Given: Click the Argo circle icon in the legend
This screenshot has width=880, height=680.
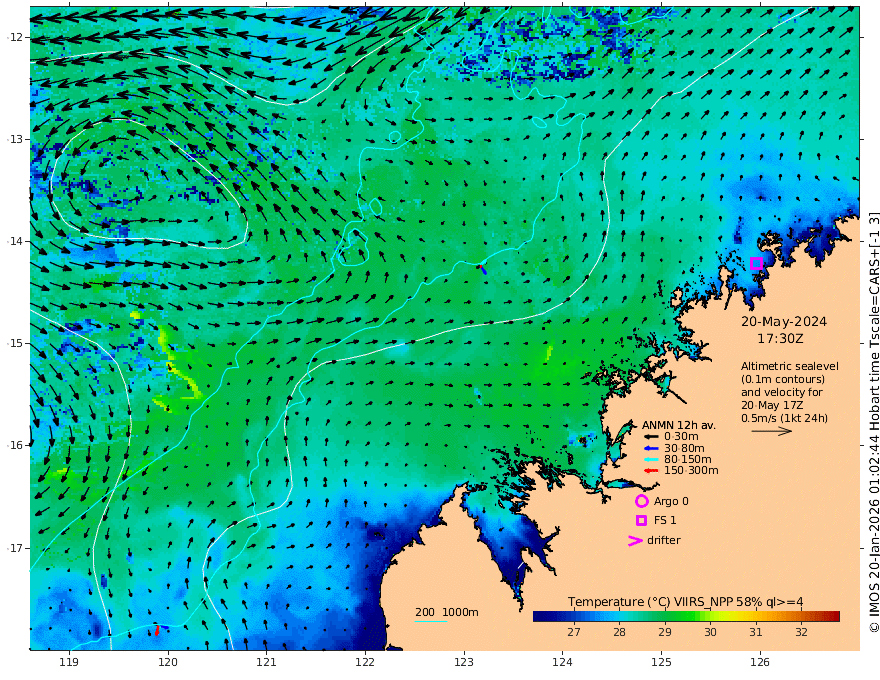Looking at the screenshot, I should [x=641, y=501].
